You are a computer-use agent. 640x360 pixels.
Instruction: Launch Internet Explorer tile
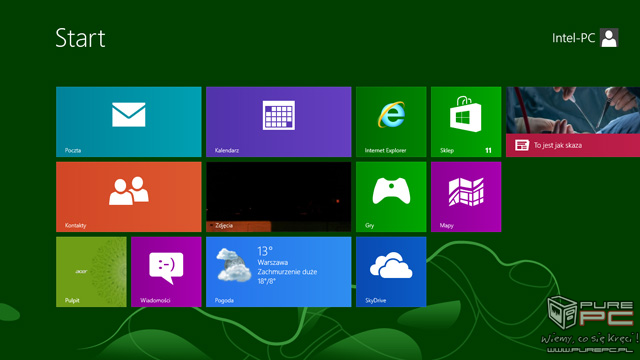[x=391, y=122]
